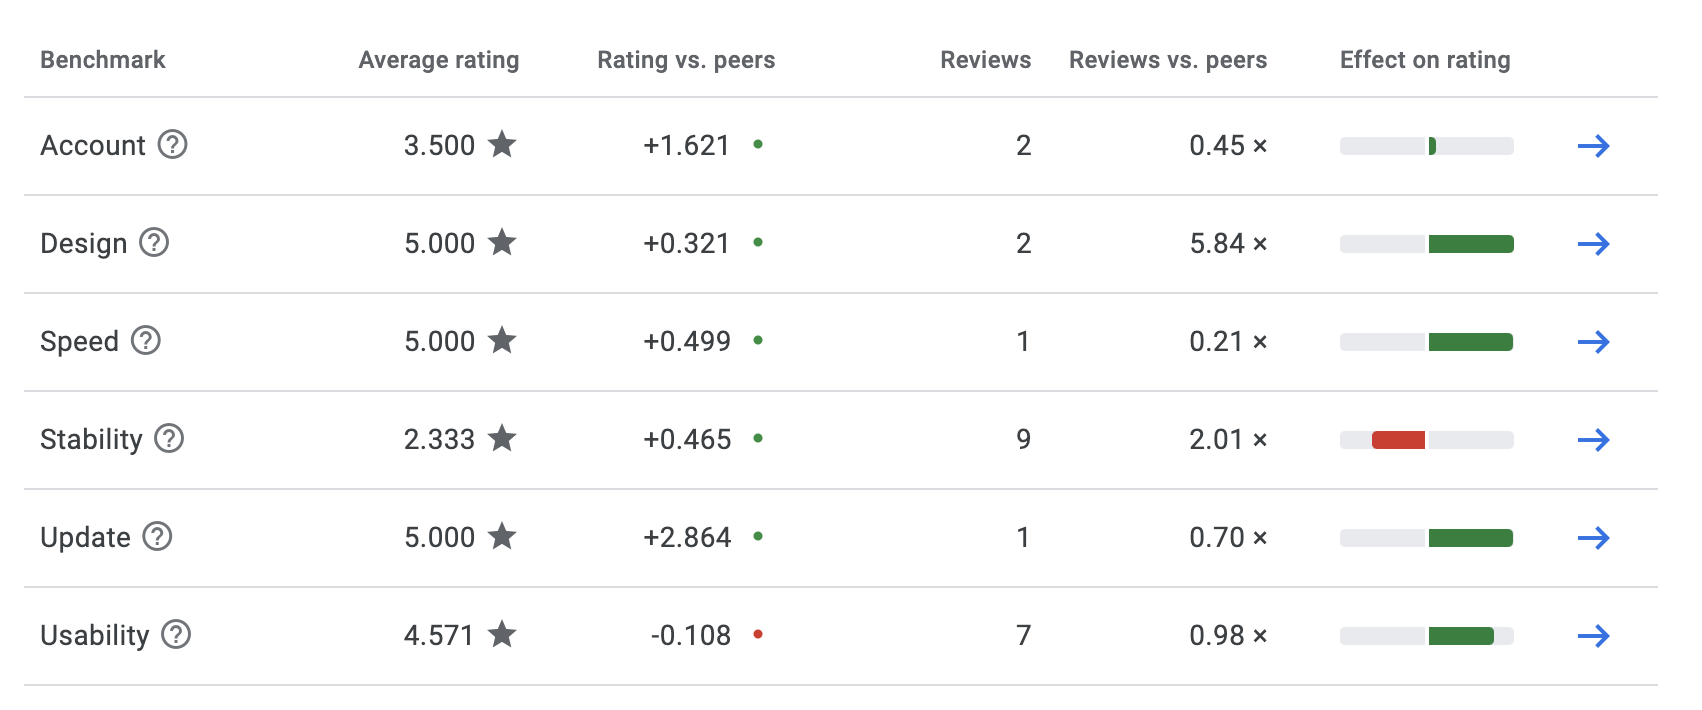Click the help icon beside Design
Viewport: 1702px width, 710px height.
pyautogui.click(x=154, y=243)
